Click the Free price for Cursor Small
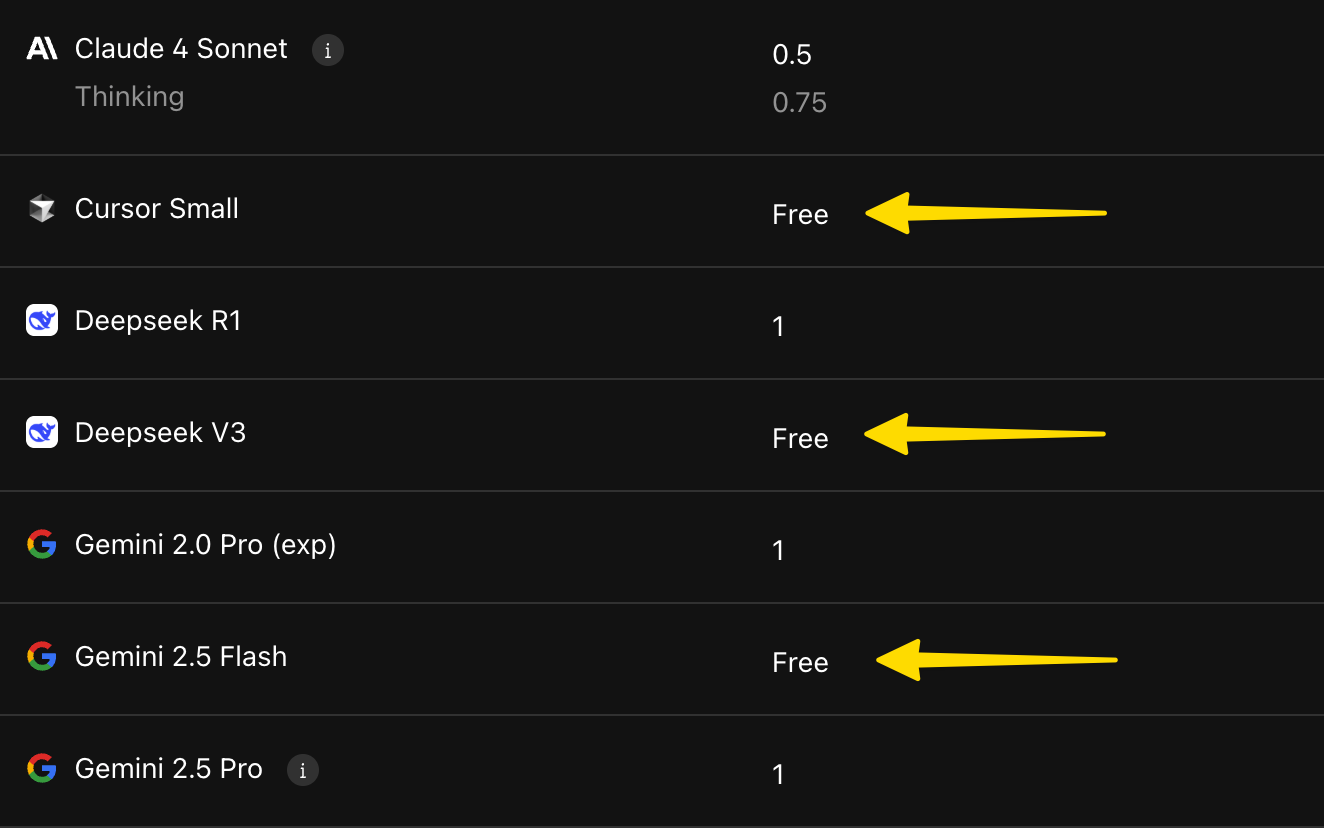Viewport: 1324px width, 828px height. pos(800,215)
